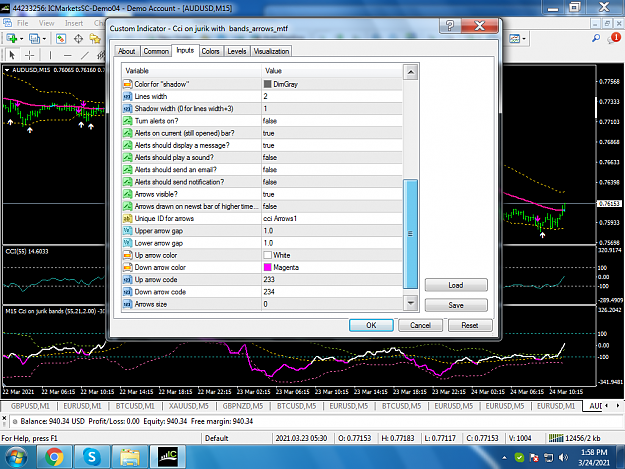Viewport: 625px width, 469px height.
Task: Select the cursor arrow tool
Action: pos(12,55)
